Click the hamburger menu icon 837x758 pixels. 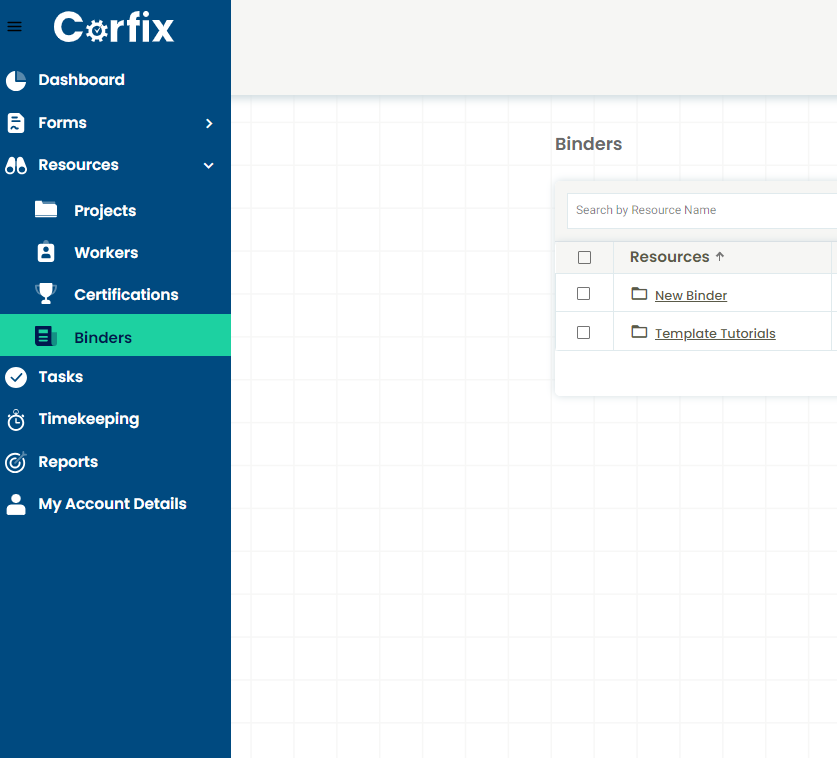click(x=14, y=27)
